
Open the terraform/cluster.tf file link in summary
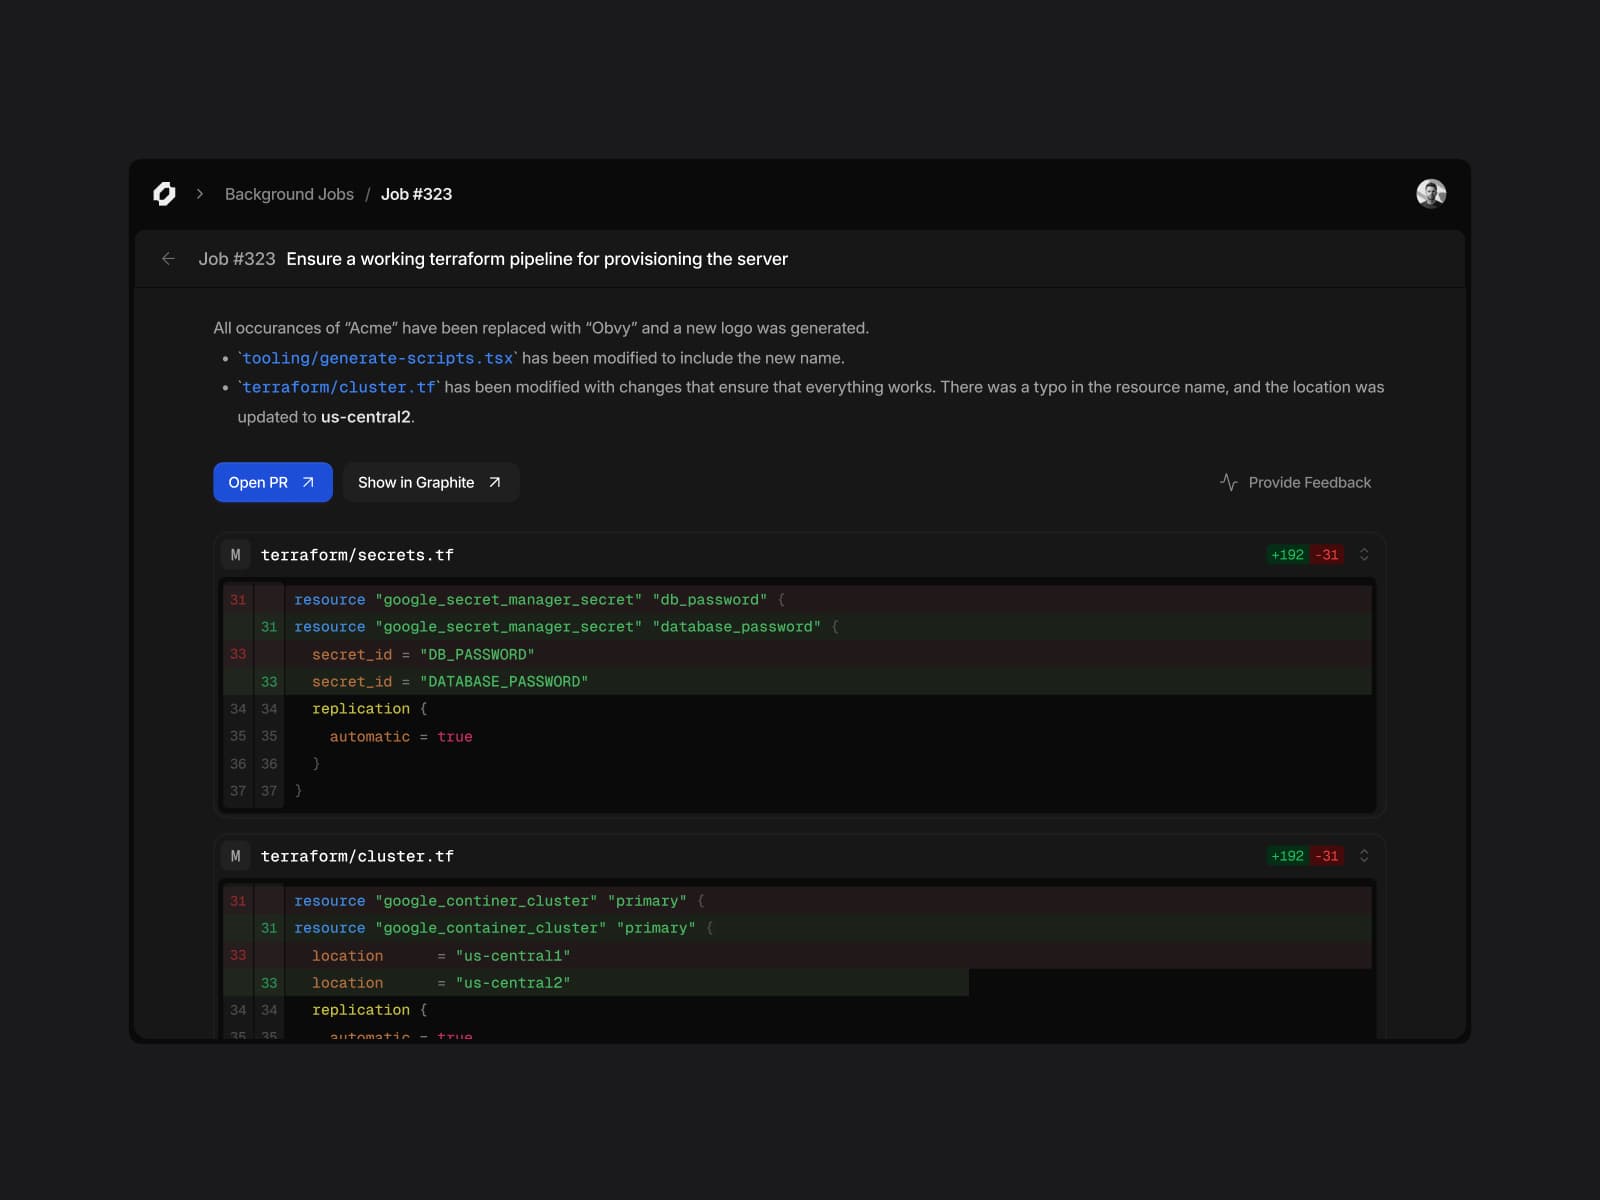pos(339,387)
